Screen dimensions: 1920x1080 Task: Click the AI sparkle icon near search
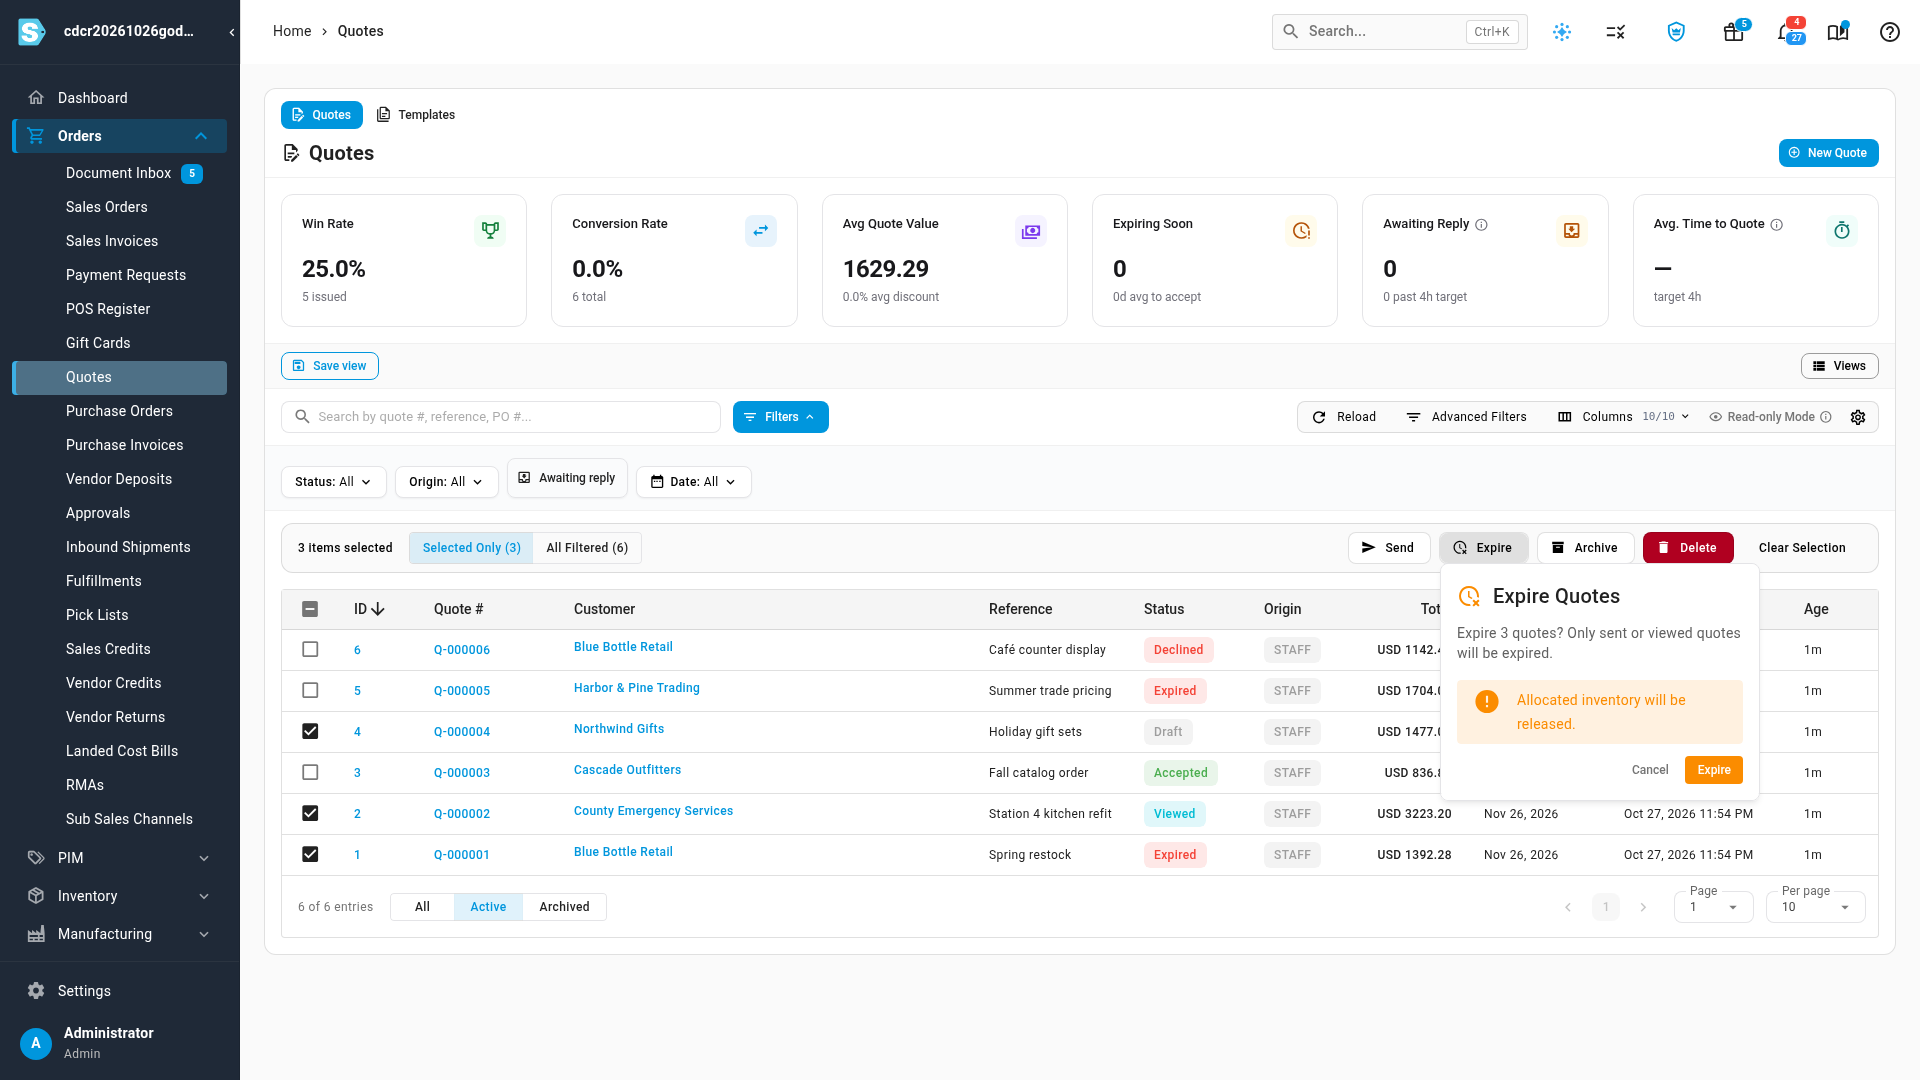(x=1562, y=32)
